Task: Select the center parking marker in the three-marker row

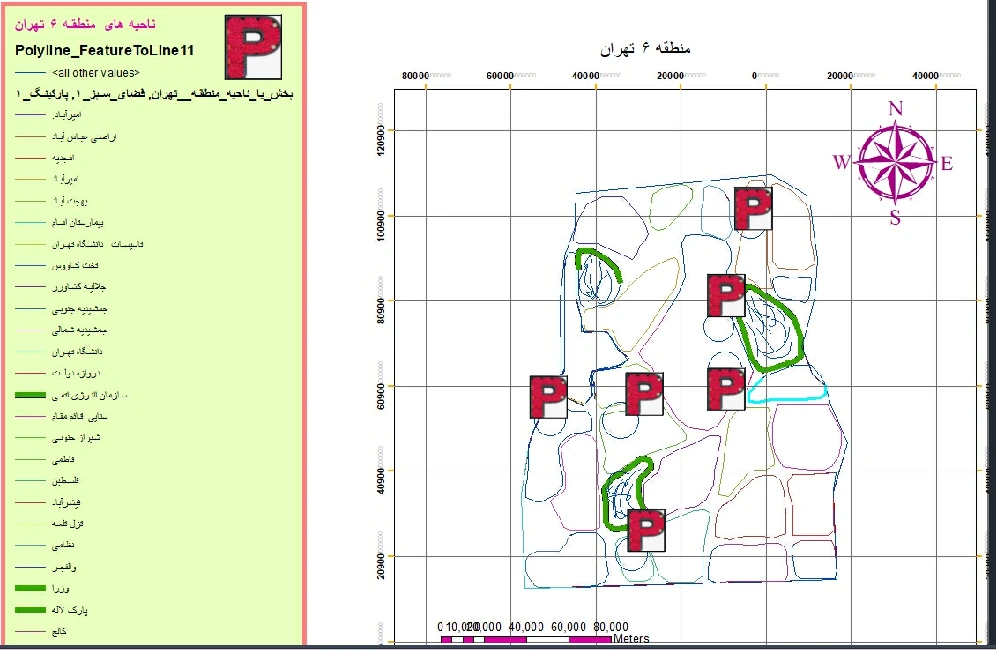Action: (x=644, y=394)
